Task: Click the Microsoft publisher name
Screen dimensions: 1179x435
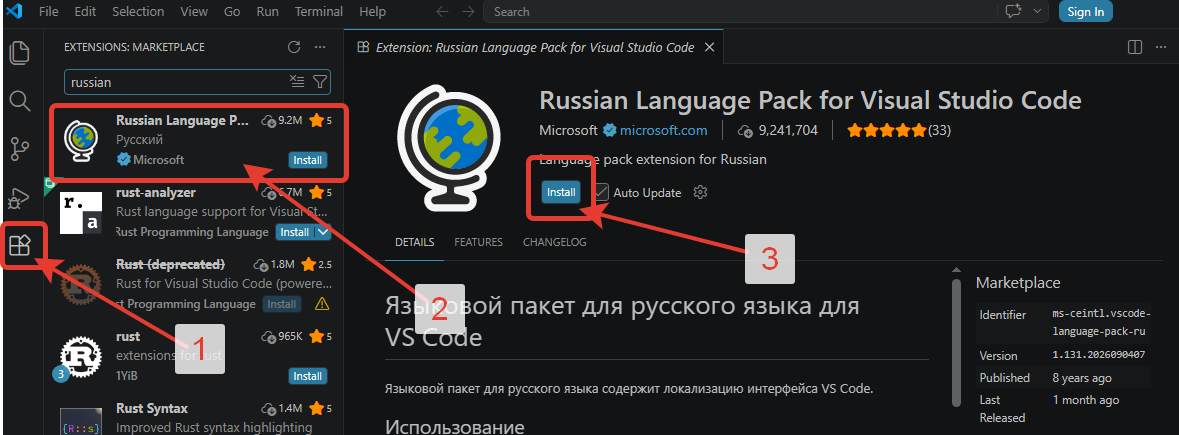Action: pyautogui.click(x=568, y=131)
